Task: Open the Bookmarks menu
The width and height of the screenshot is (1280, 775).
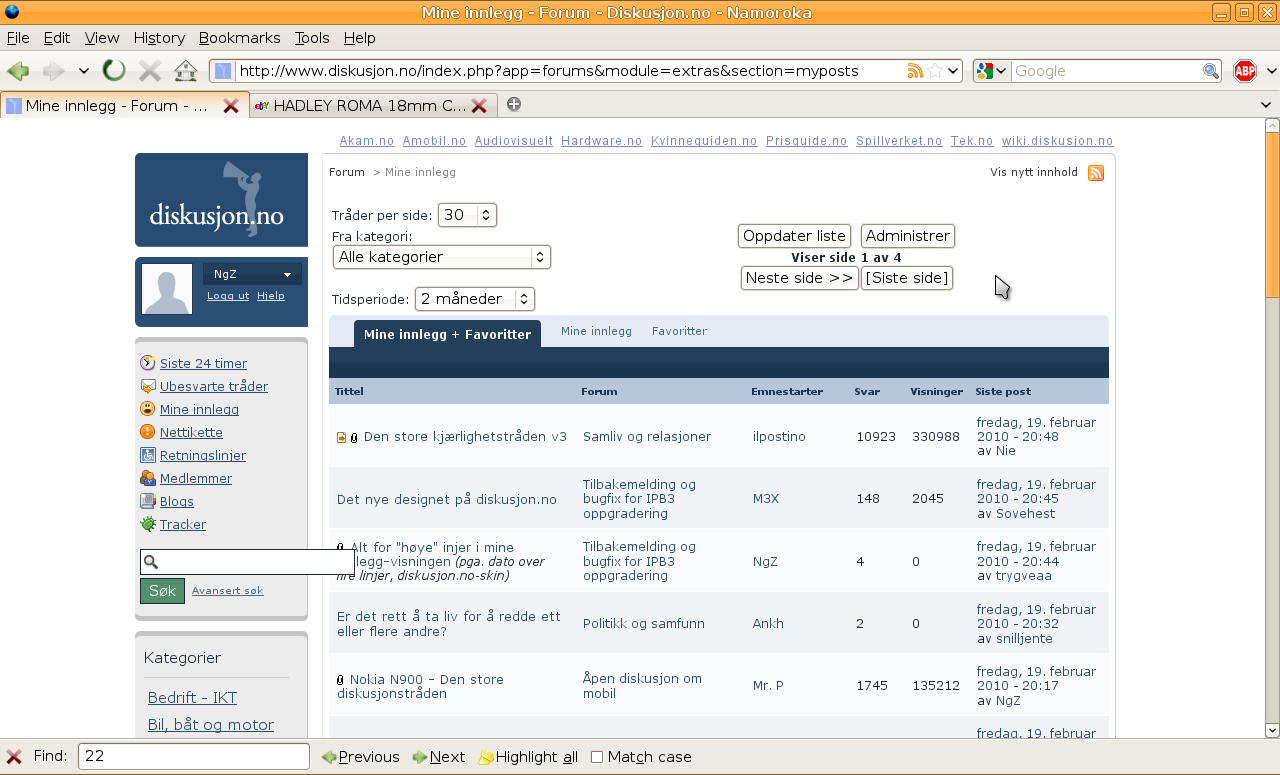Action: (x=239, y=38)
